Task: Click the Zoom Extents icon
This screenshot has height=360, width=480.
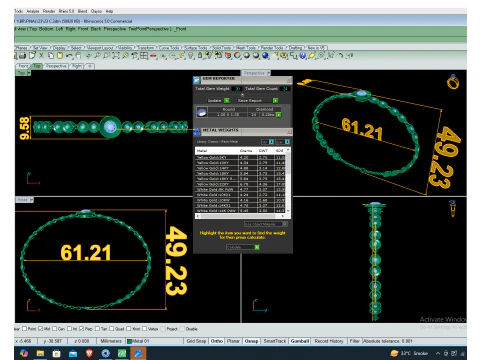Action: pos(116,56)
